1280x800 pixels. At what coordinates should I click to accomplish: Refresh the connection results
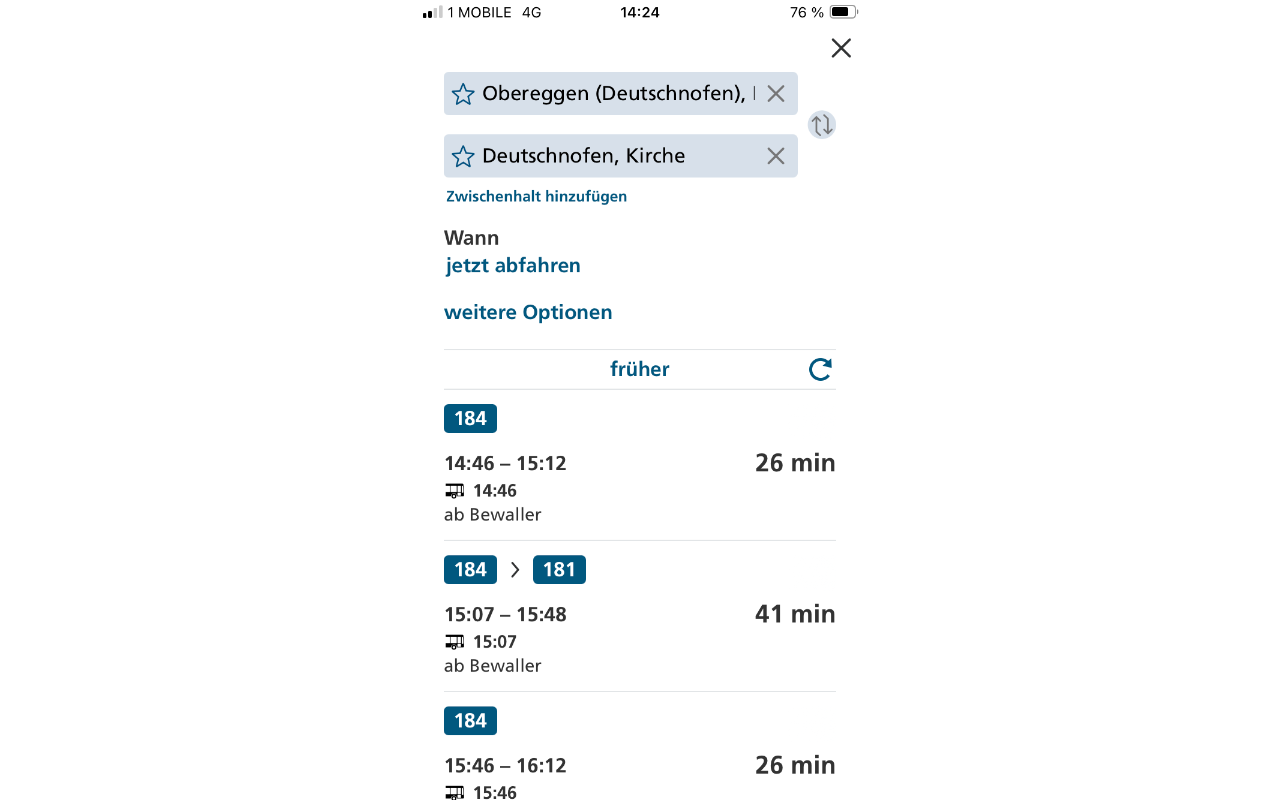(x=820, y=369)
